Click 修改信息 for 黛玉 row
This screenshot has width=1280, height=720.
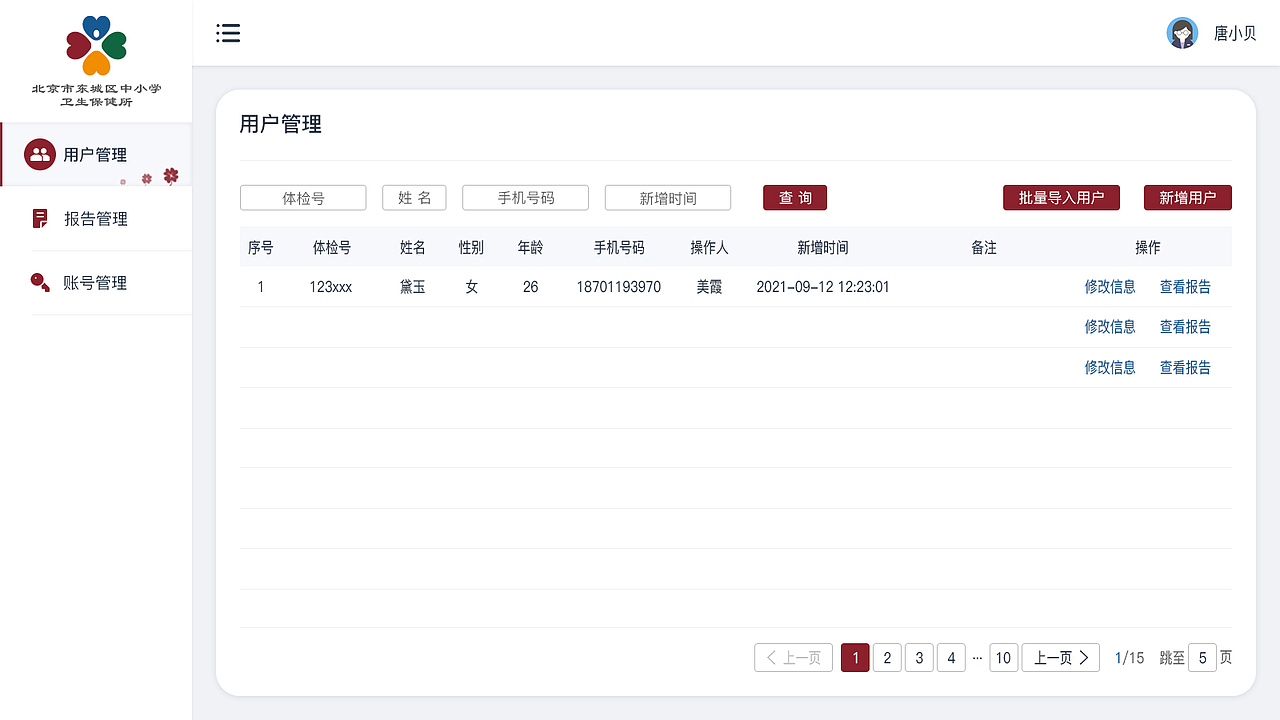tap(1110, 287)
